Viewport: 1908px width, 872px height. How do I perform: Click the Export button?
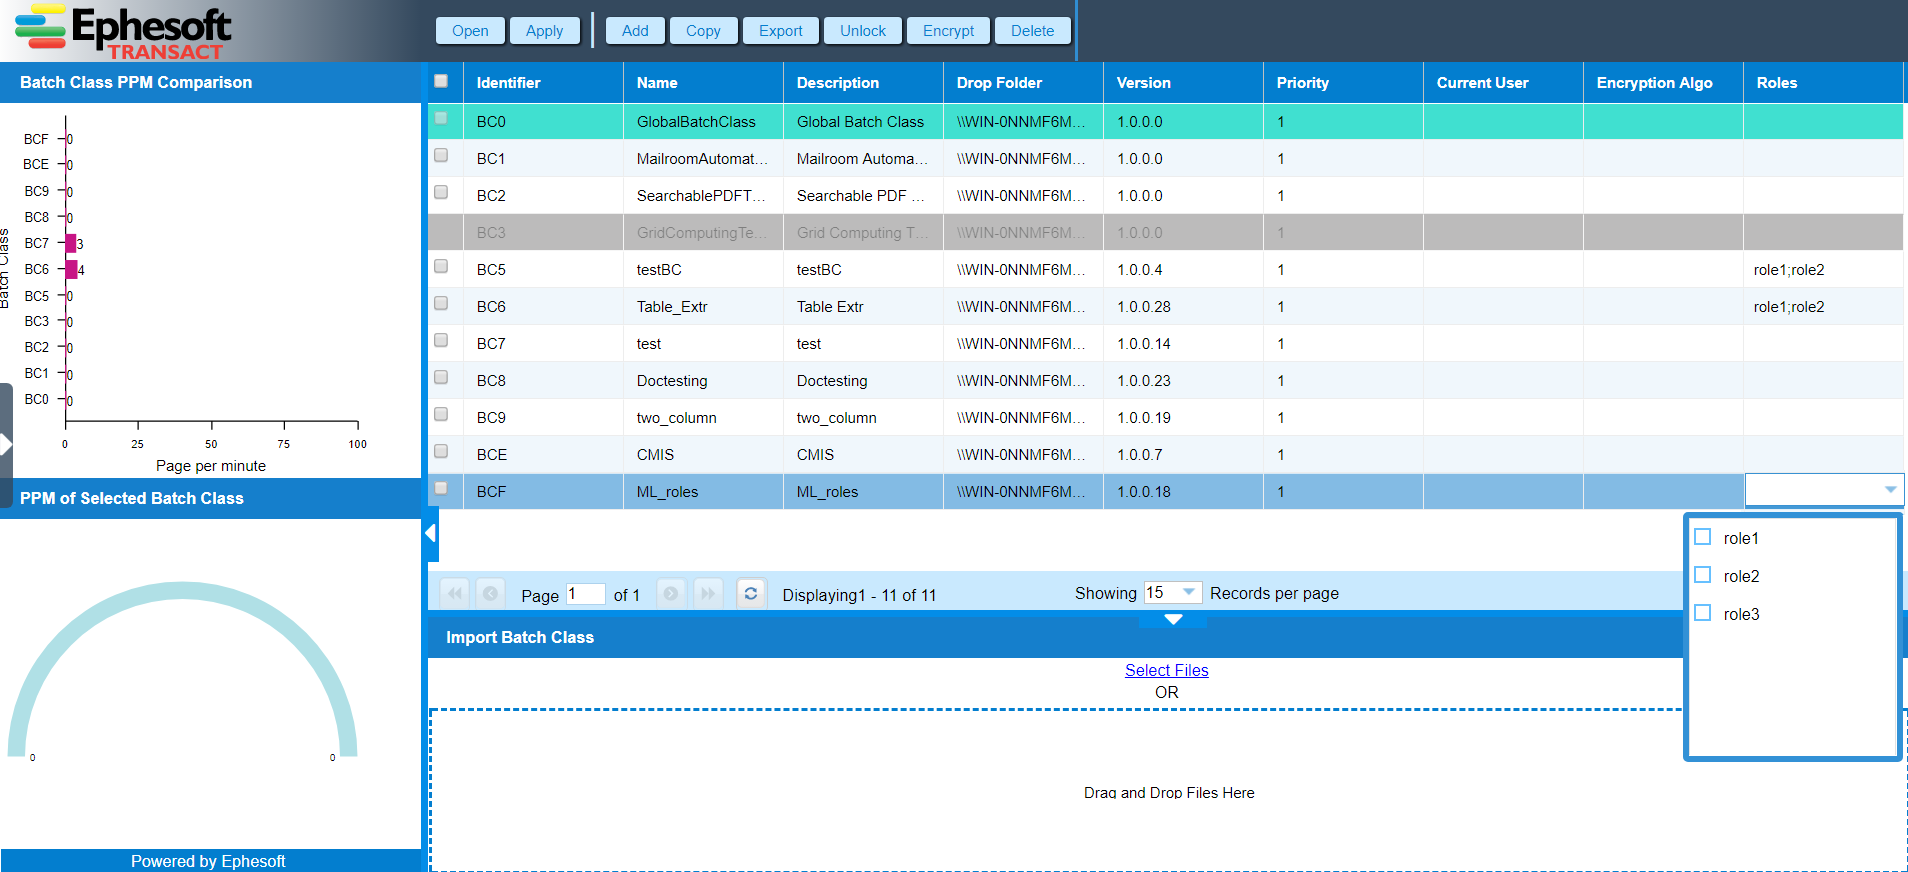pyautogui.click(x=781, y=31)
